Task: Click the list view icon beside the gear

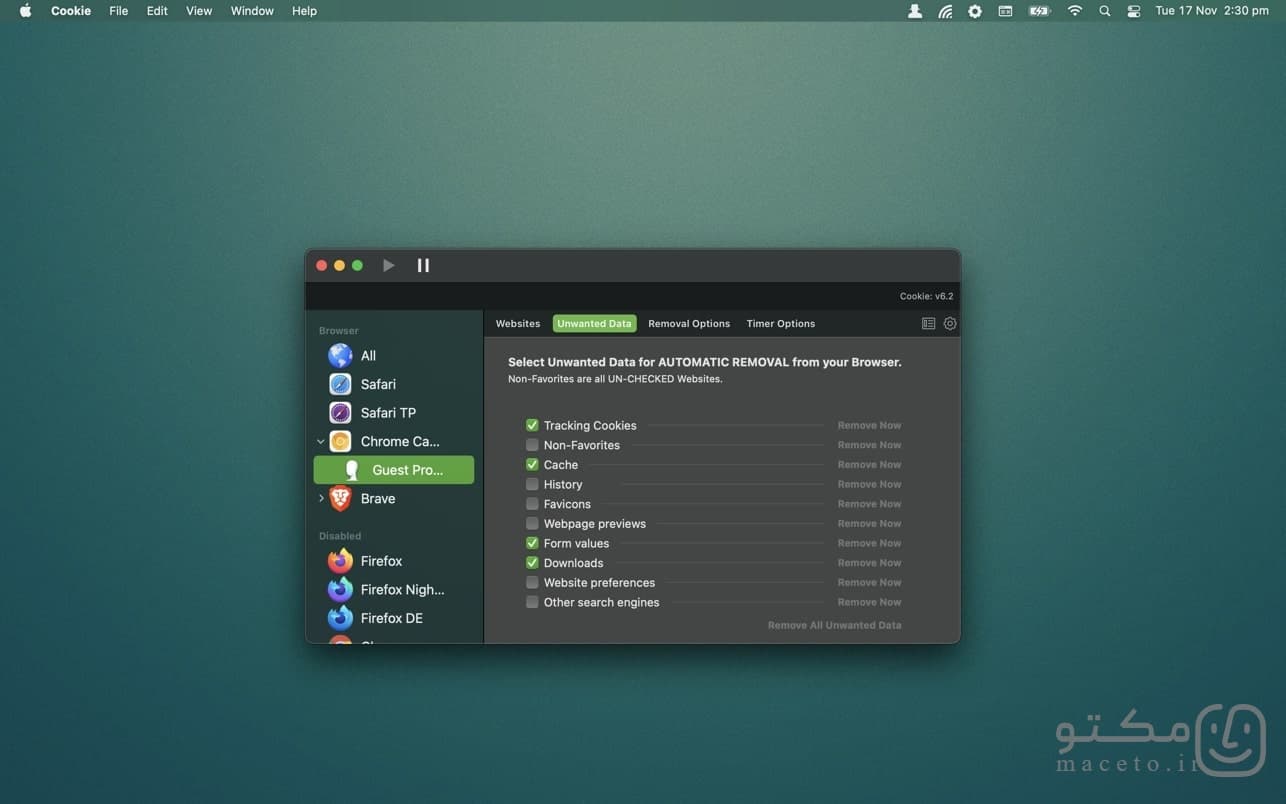Action: pos(928,324)
